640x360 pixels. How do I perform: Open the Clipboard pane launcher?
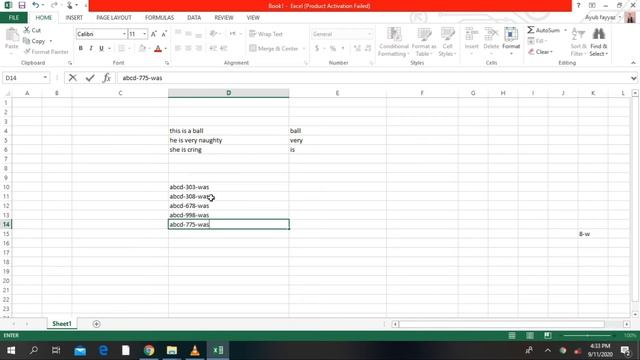(70, 63)
